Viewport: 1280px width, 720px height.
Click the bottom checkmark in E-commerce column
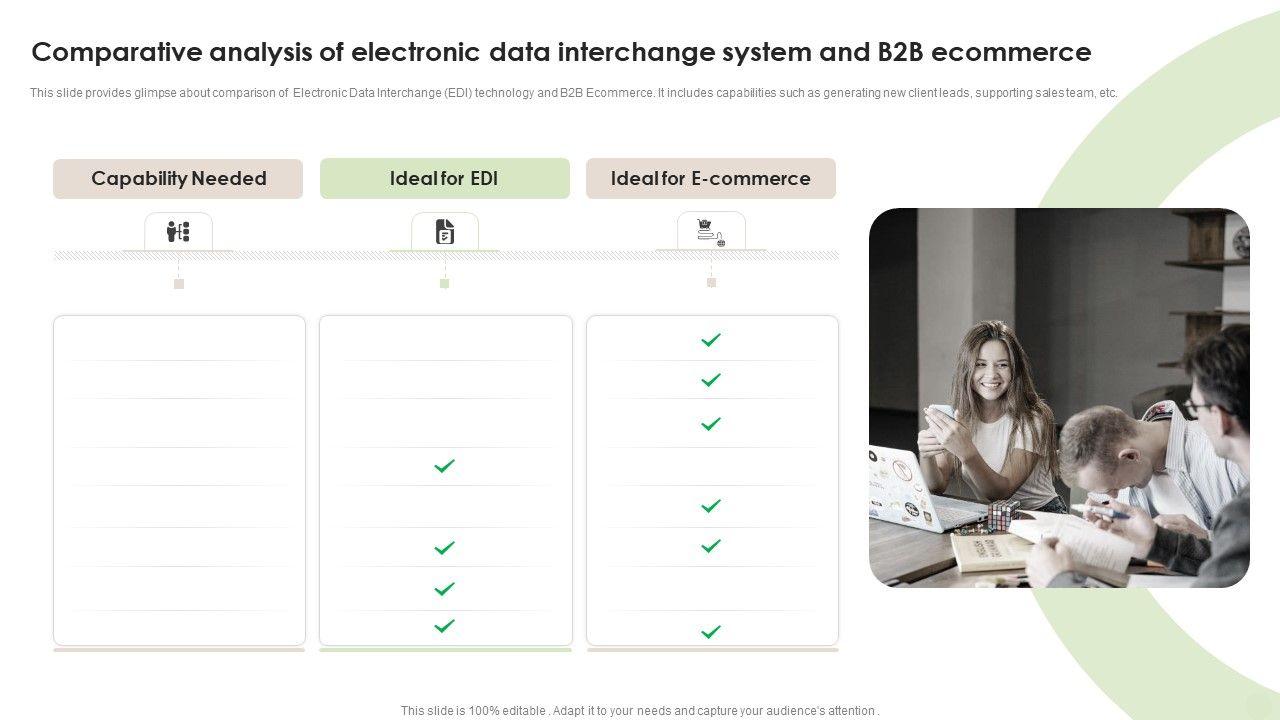(711, 632)
